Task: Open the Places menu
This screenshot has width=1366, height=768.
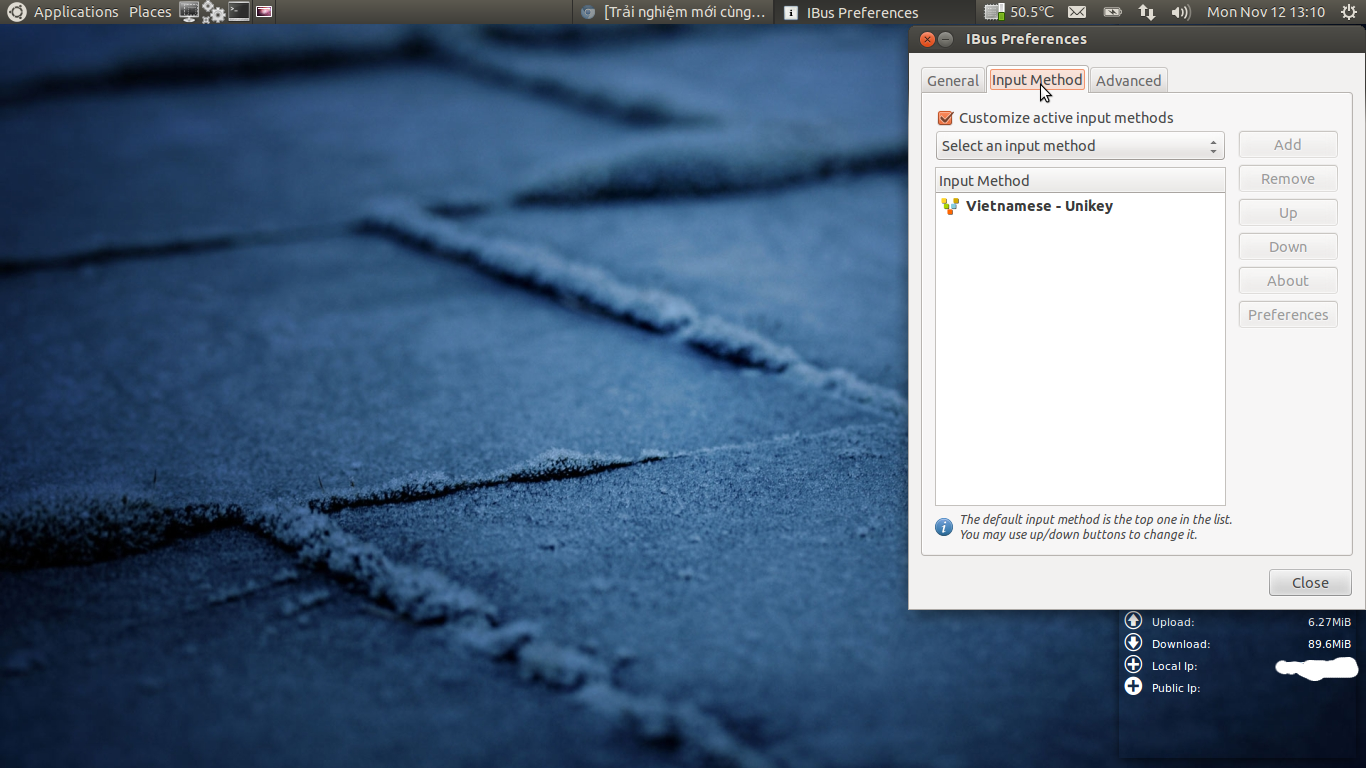Action: [150, 12]
